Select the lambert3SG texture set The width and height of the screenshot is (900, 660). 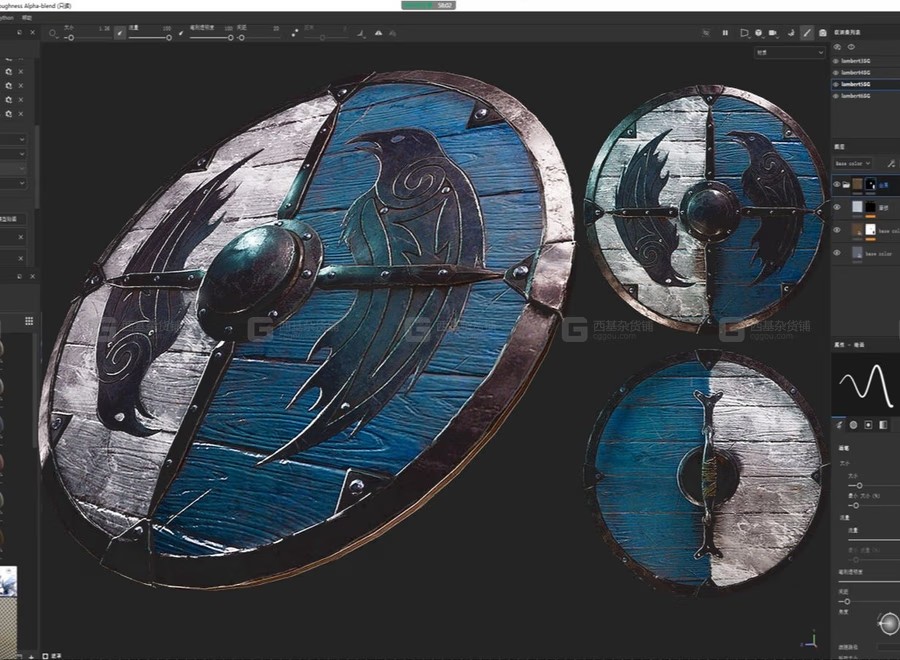[x=856, y=61]
